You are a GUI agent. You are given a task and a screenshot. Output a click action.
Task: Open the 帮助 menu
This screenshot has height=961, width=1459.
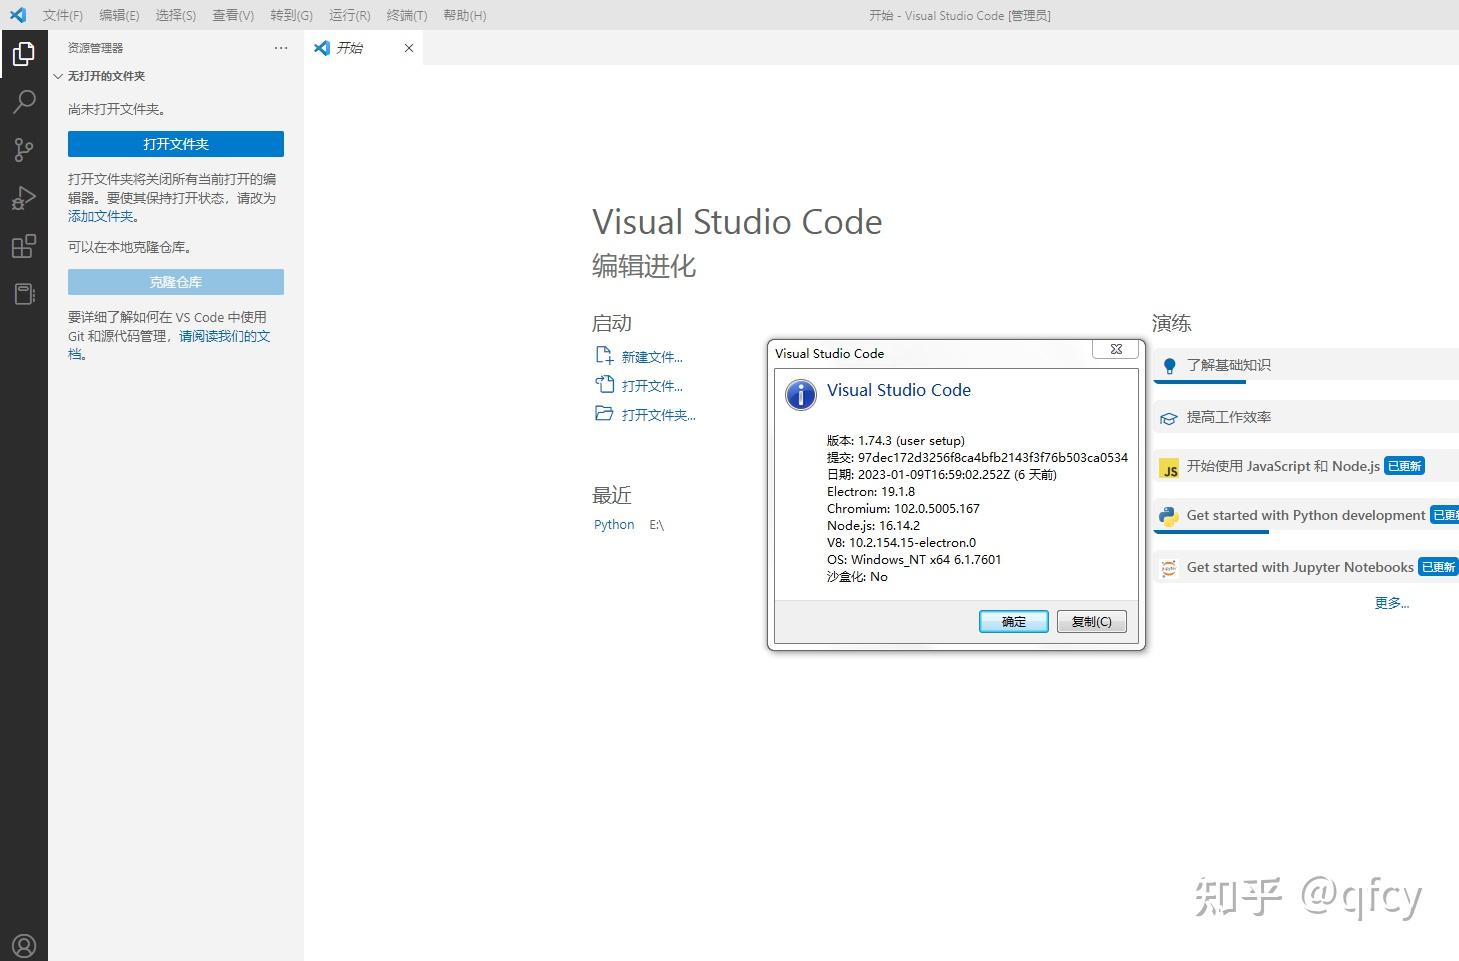click(x=464, y=15)
